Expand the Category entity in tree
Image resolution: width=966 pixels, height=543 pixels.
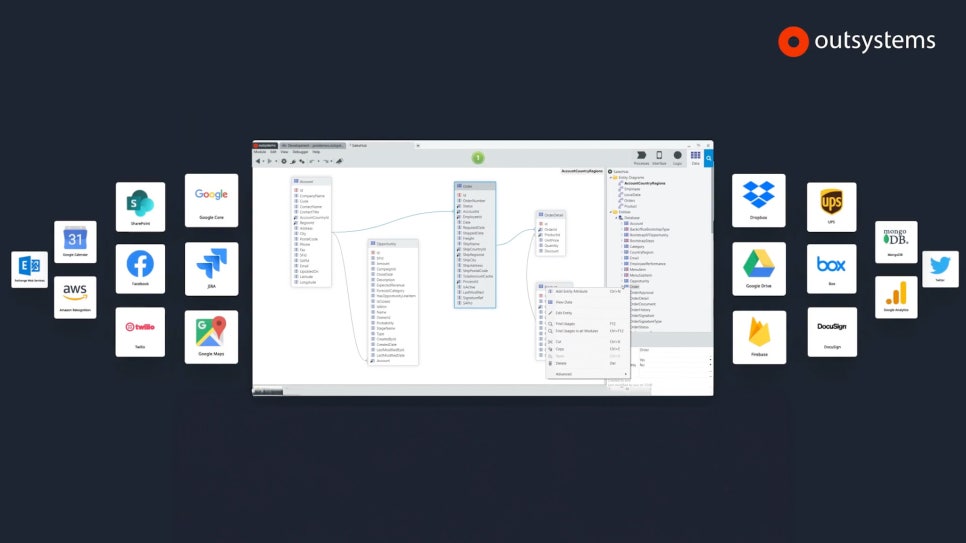621,247
